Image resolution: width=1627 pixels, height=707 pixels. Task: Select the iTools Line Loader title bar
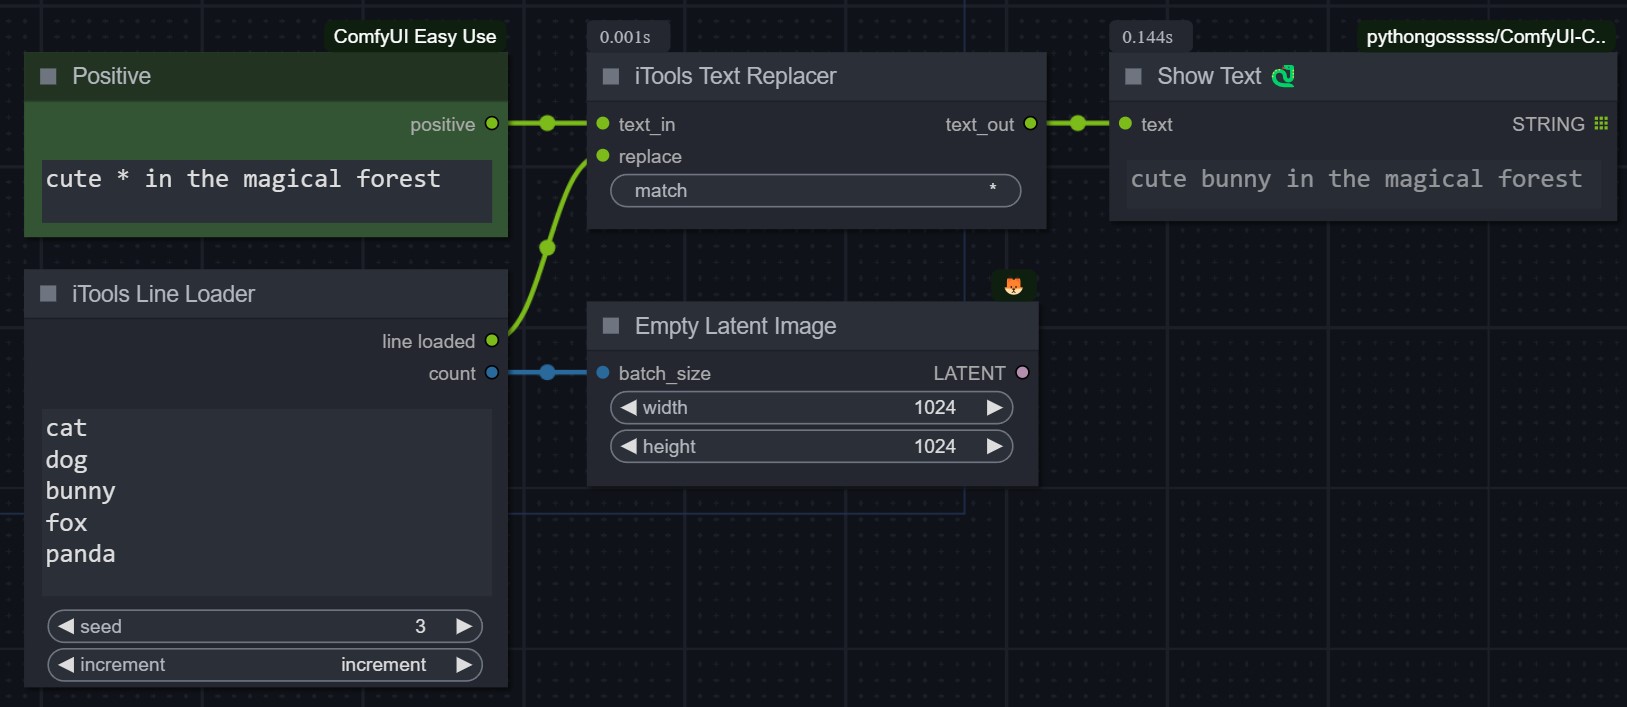266,294
